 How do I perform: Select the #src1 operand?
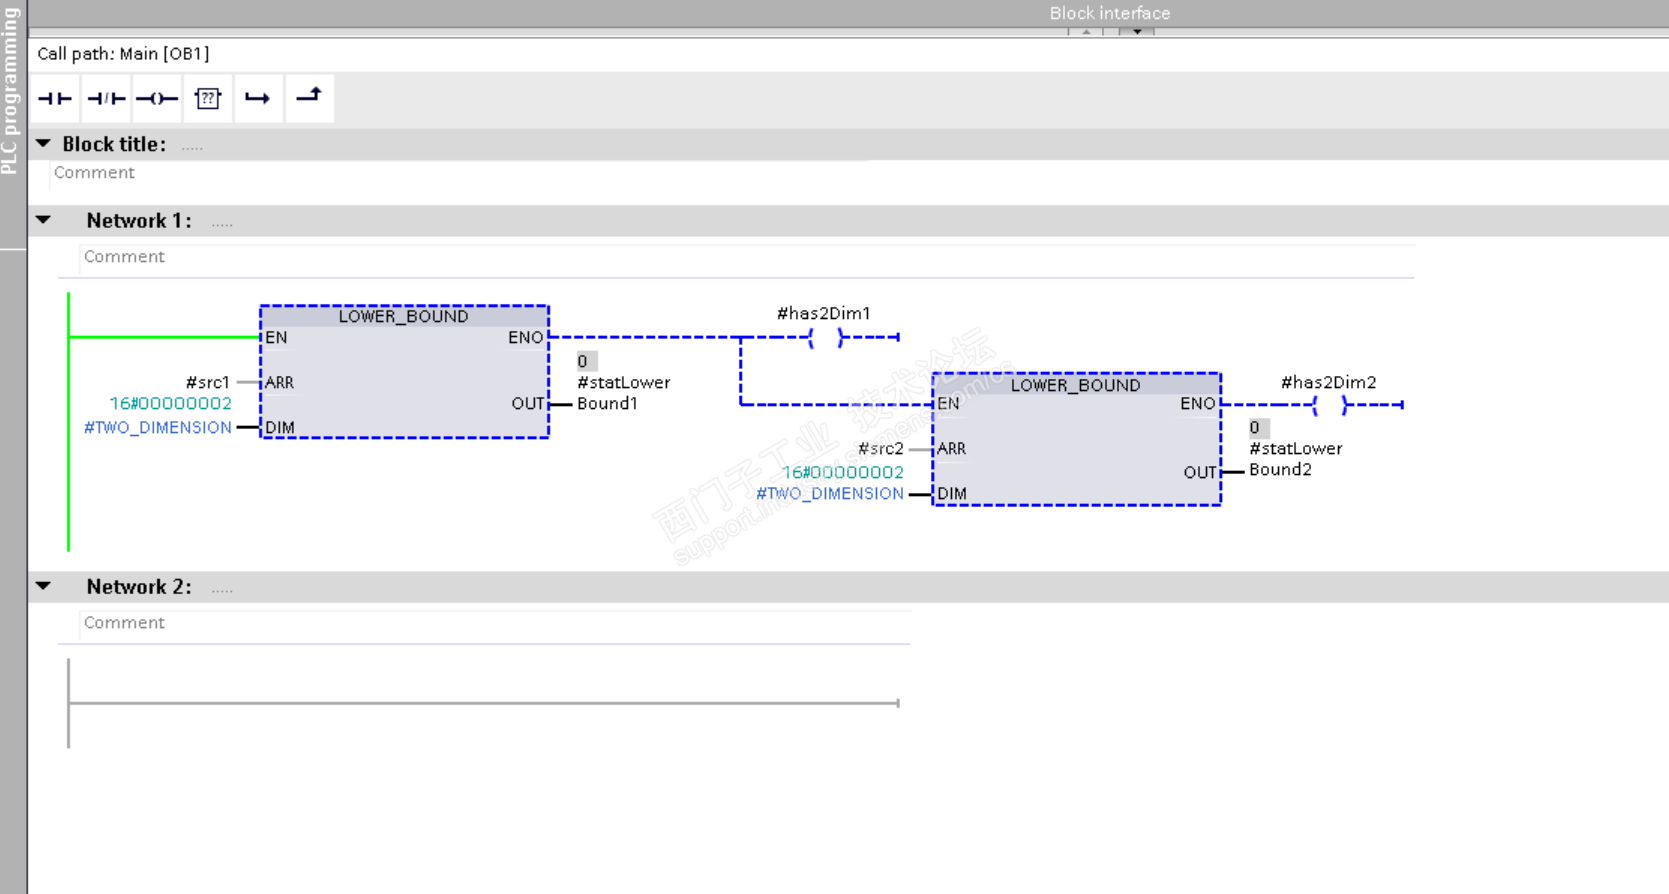pyautogui.click(x=208, y=382)
